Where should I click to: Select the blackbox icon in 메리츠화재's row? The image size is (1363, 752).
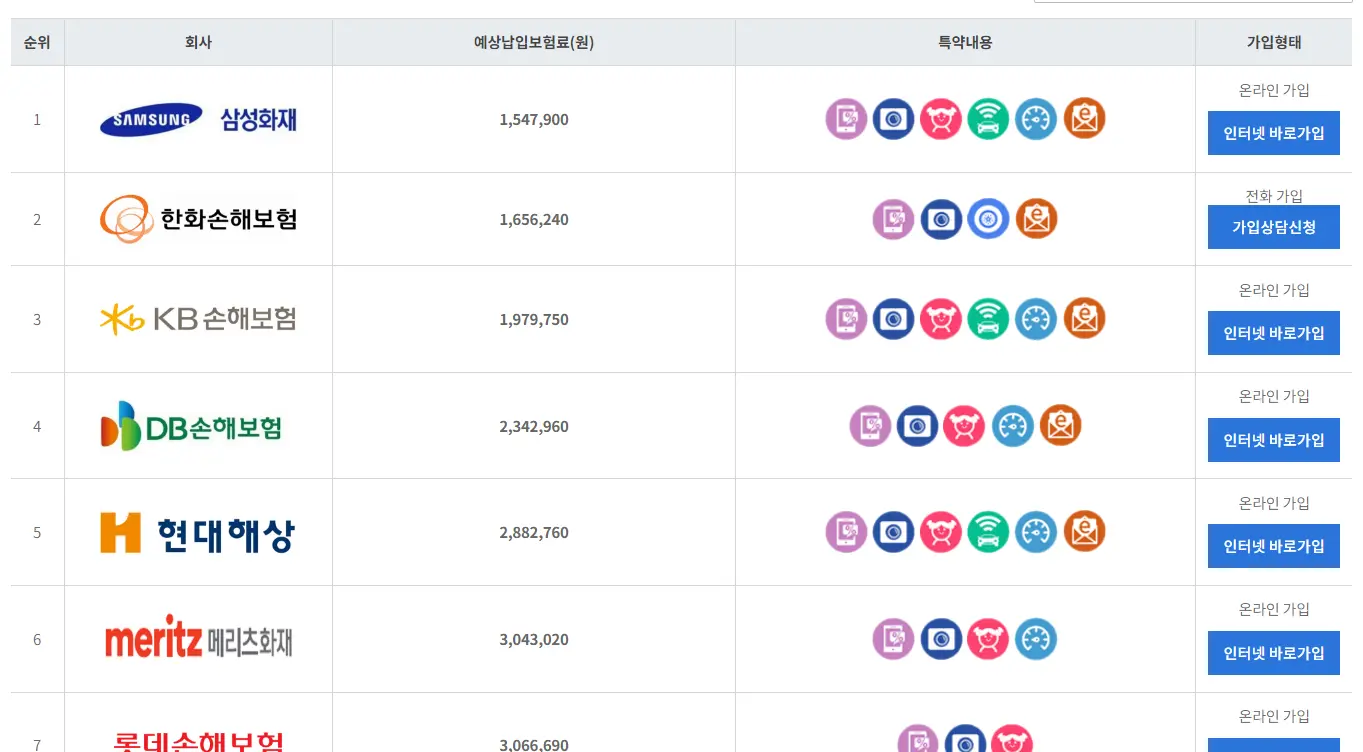pyautogui.click(x=941, y=638)
